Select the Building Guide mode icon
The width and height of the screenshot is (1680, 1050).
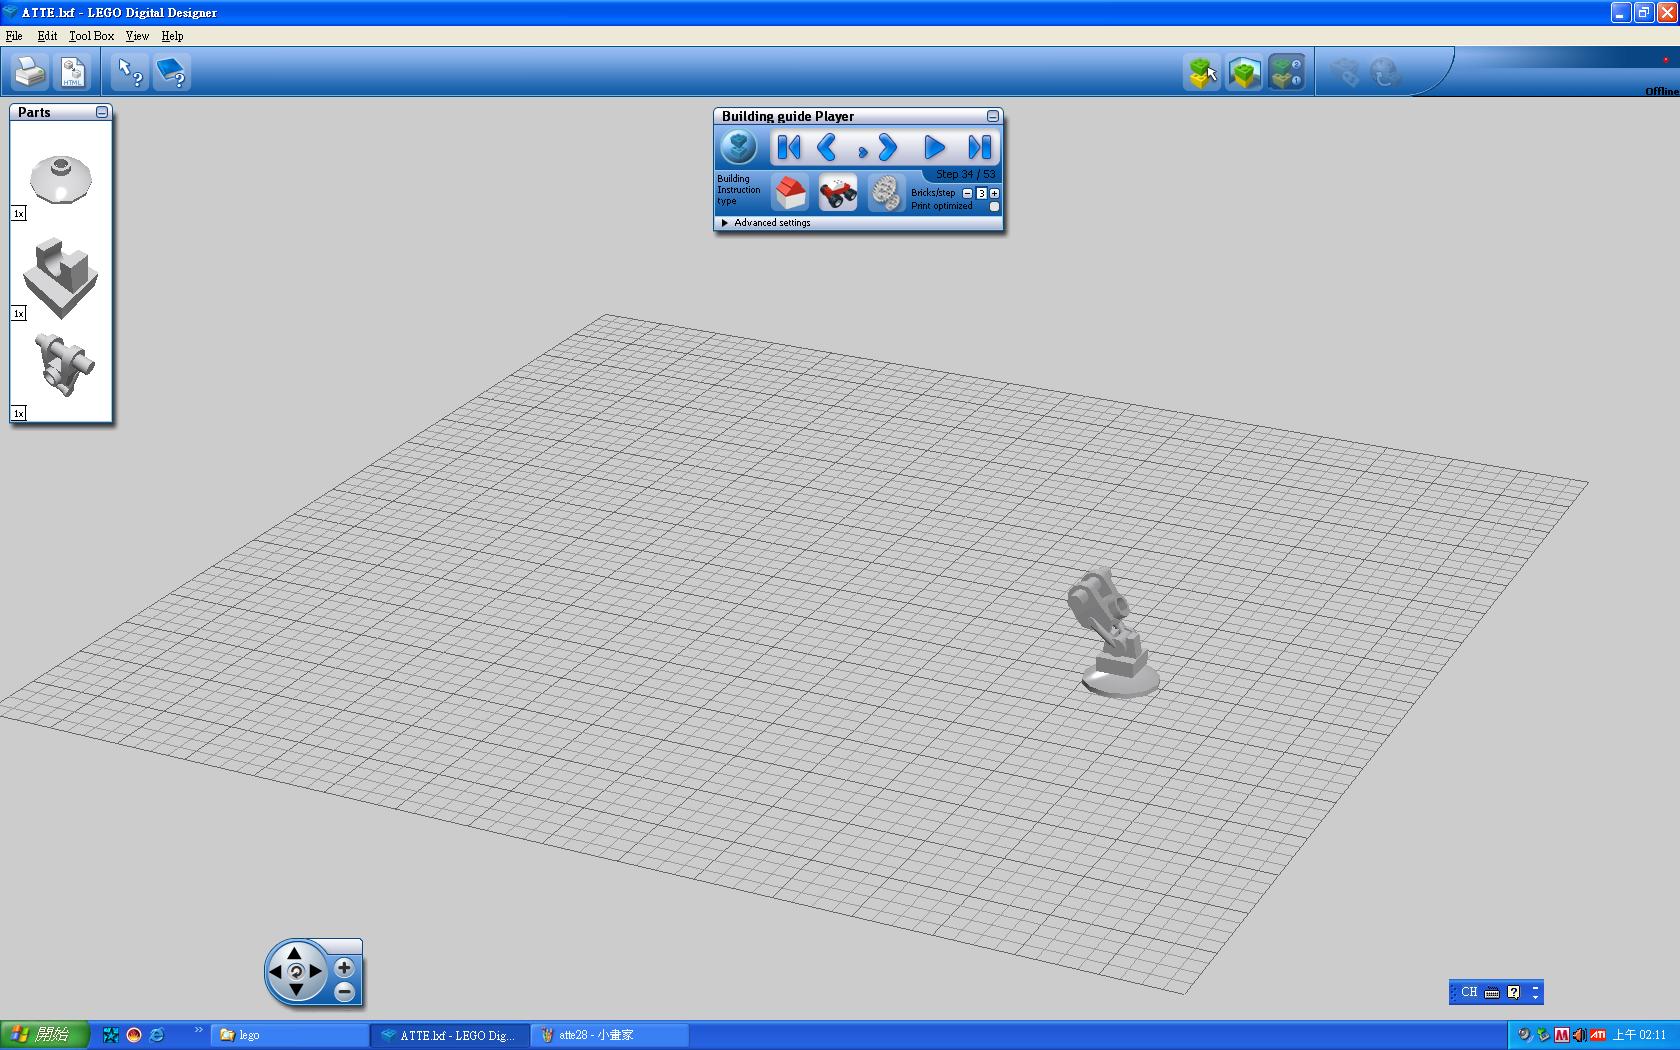point(1286,72)
